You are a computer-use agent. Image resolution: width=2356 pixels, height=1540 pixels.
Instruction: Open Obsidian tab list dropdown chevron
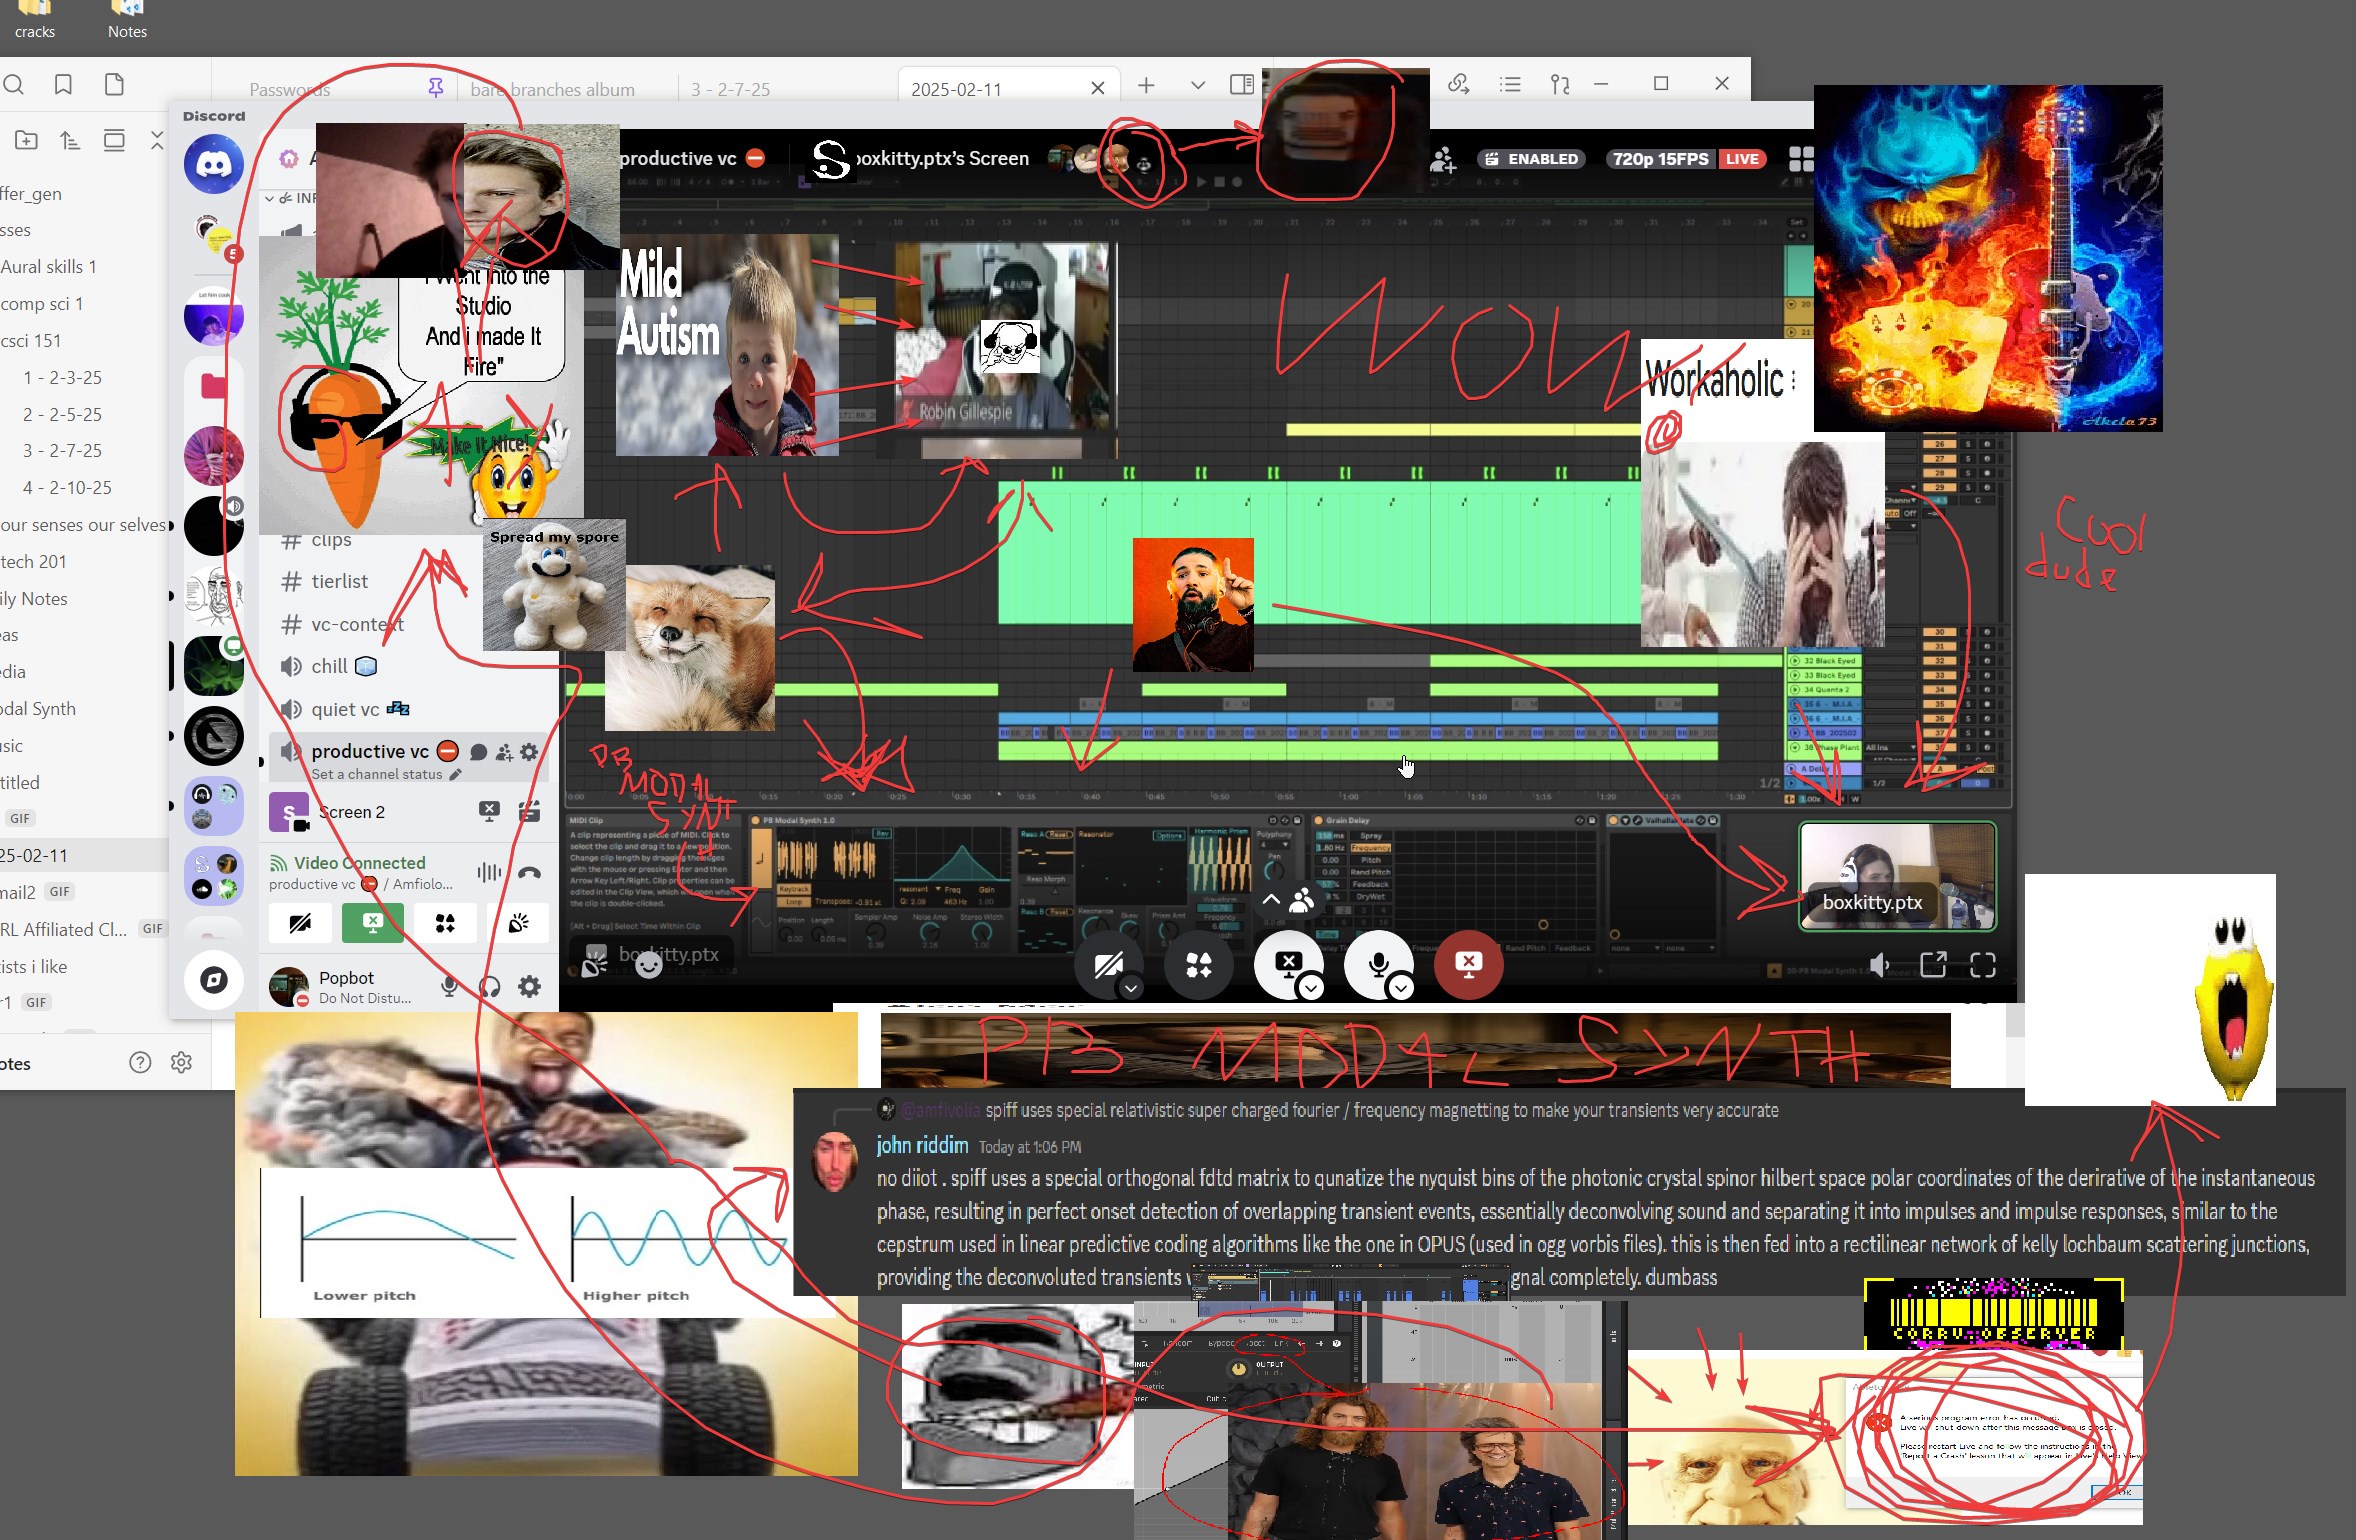(x=1197, y=86)
